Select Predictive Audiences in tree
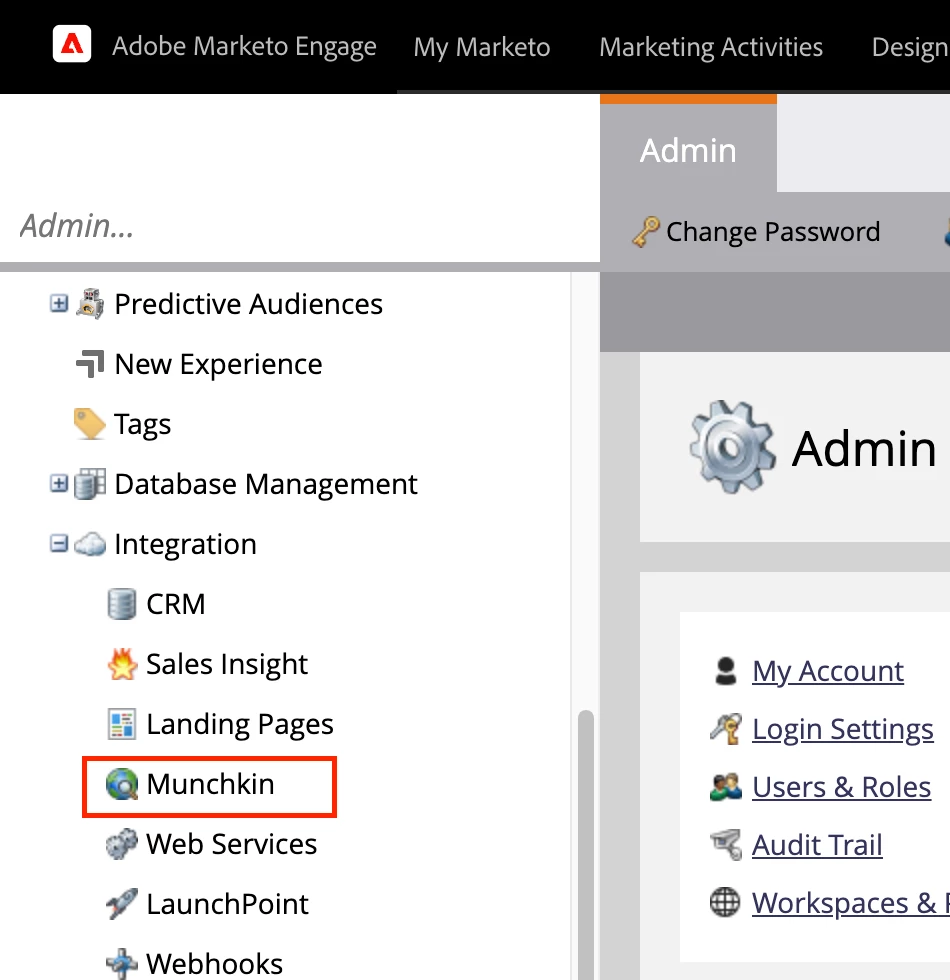The image size is (950, 980). (x=248, y=304)
